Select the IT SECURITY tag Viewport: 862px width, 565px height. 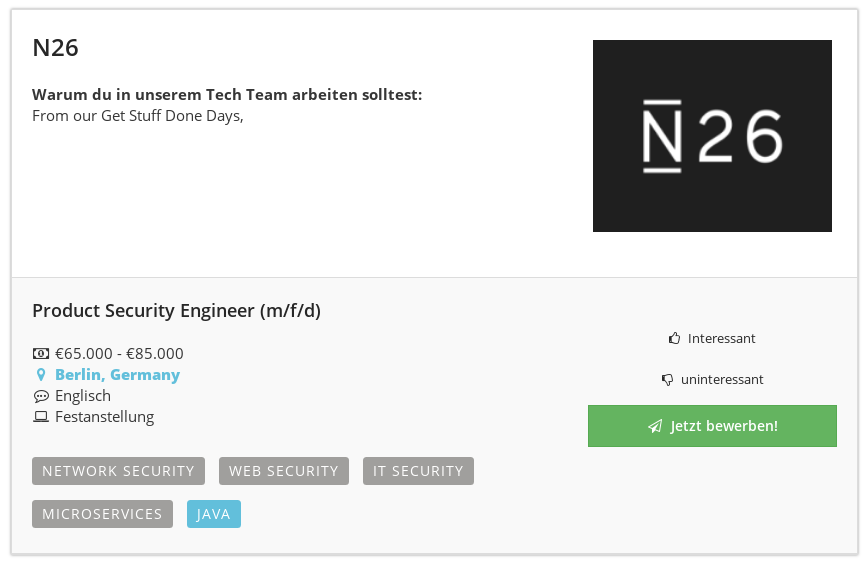click(418, 471)
